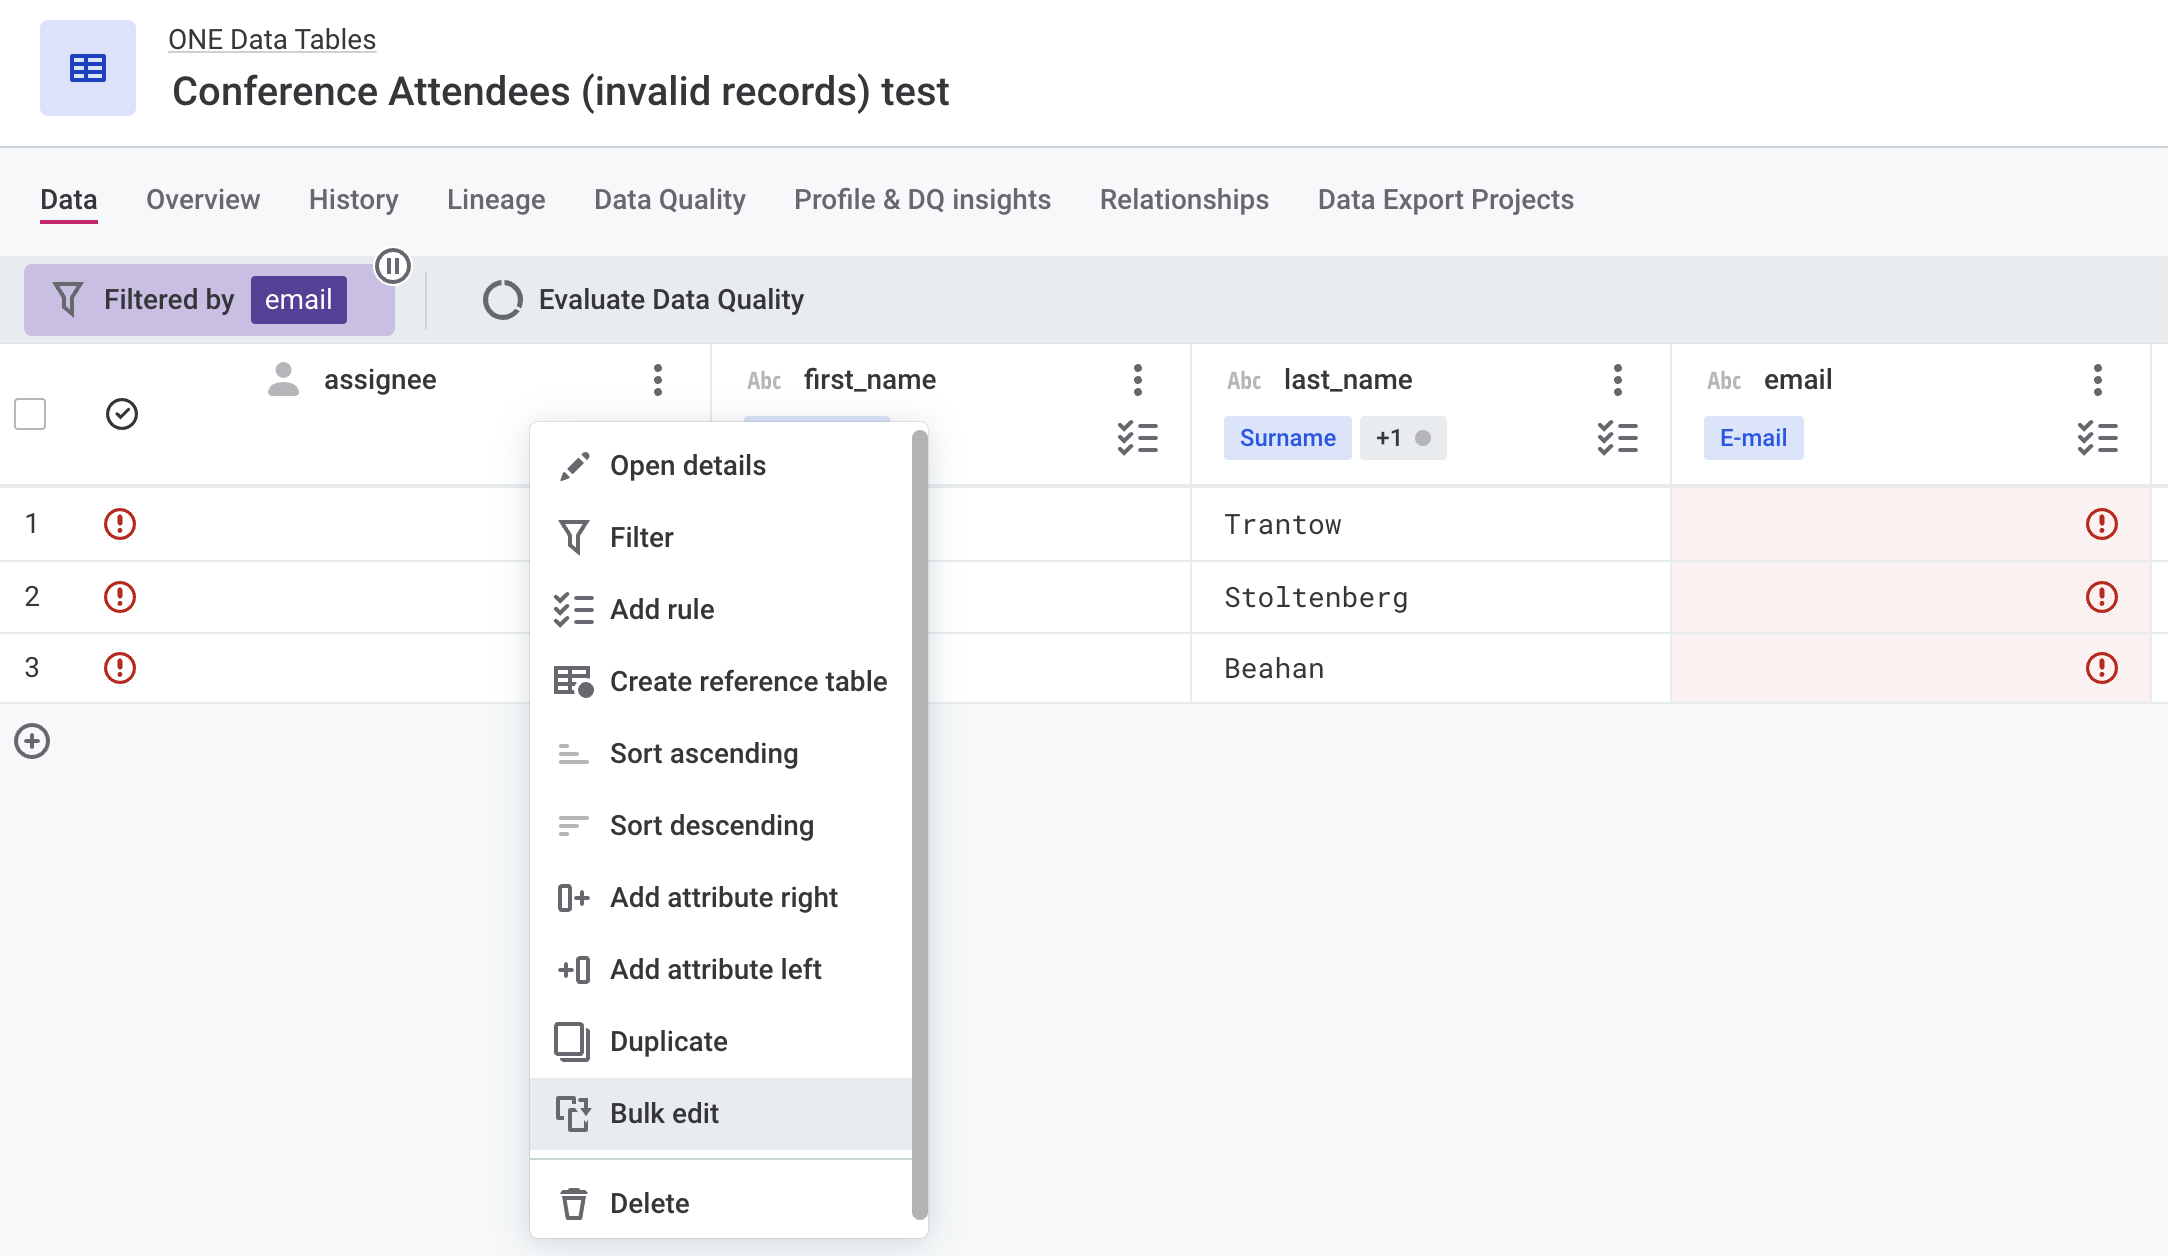The height and width of the screenshot is (1256, 2168).
Task: Click the email error icon for Stoltenberg row
Action: pyautogui.click(x=2101, y=597)
